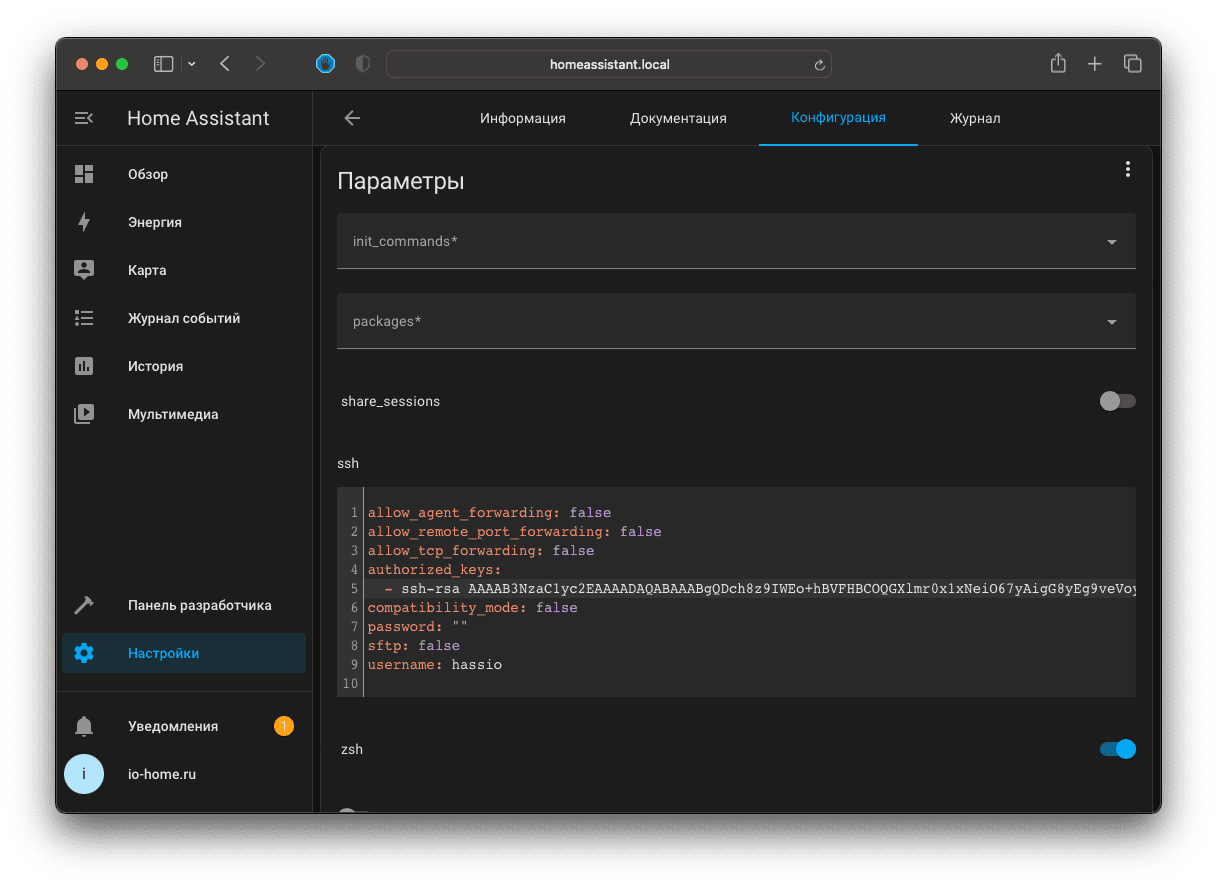Expand the init_commands field
The width and height of the screenshot is (1217, 887).
tap(1111, 241)
